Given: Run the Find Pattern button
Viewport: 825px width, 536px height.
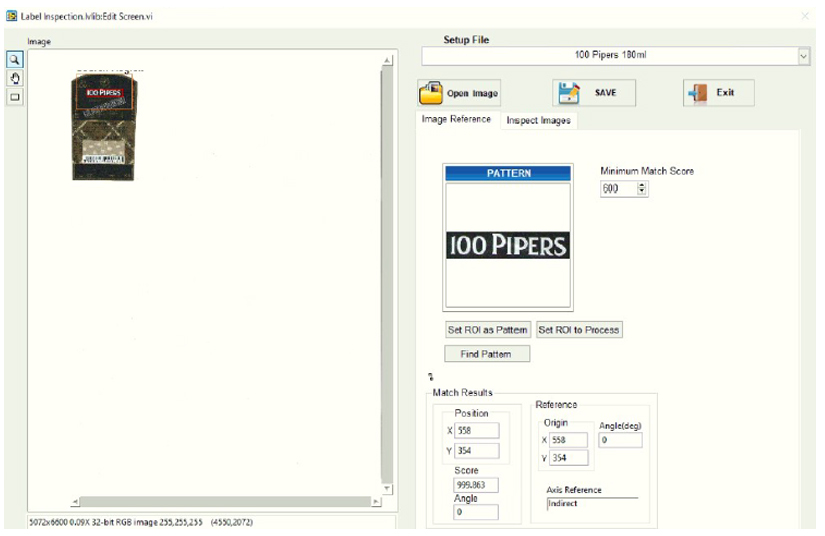Looking at the screenshot, I should point(487,354).
